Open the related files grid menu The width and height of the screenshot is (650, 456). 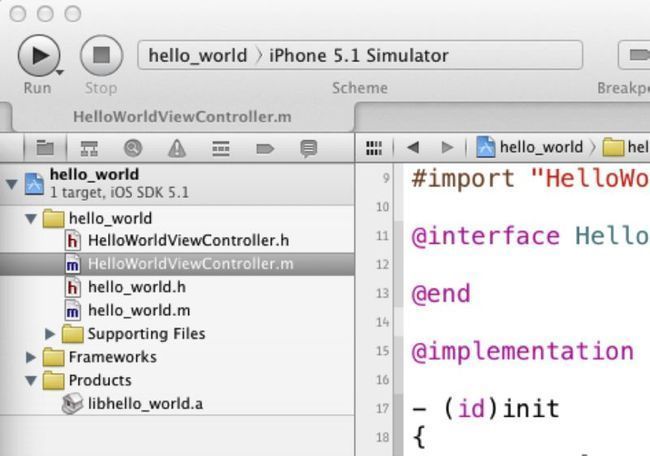pos(374,148)
